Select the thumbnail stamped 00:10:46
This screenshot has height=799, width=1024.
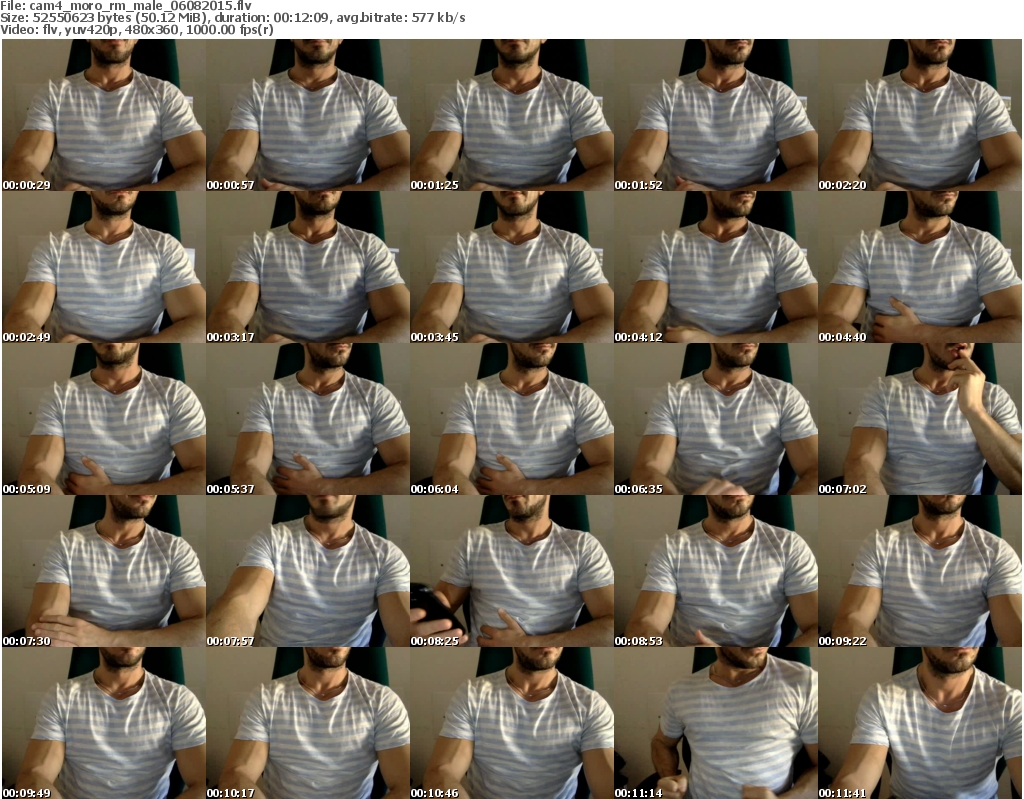pyautogui.click(x=512, y=723)
